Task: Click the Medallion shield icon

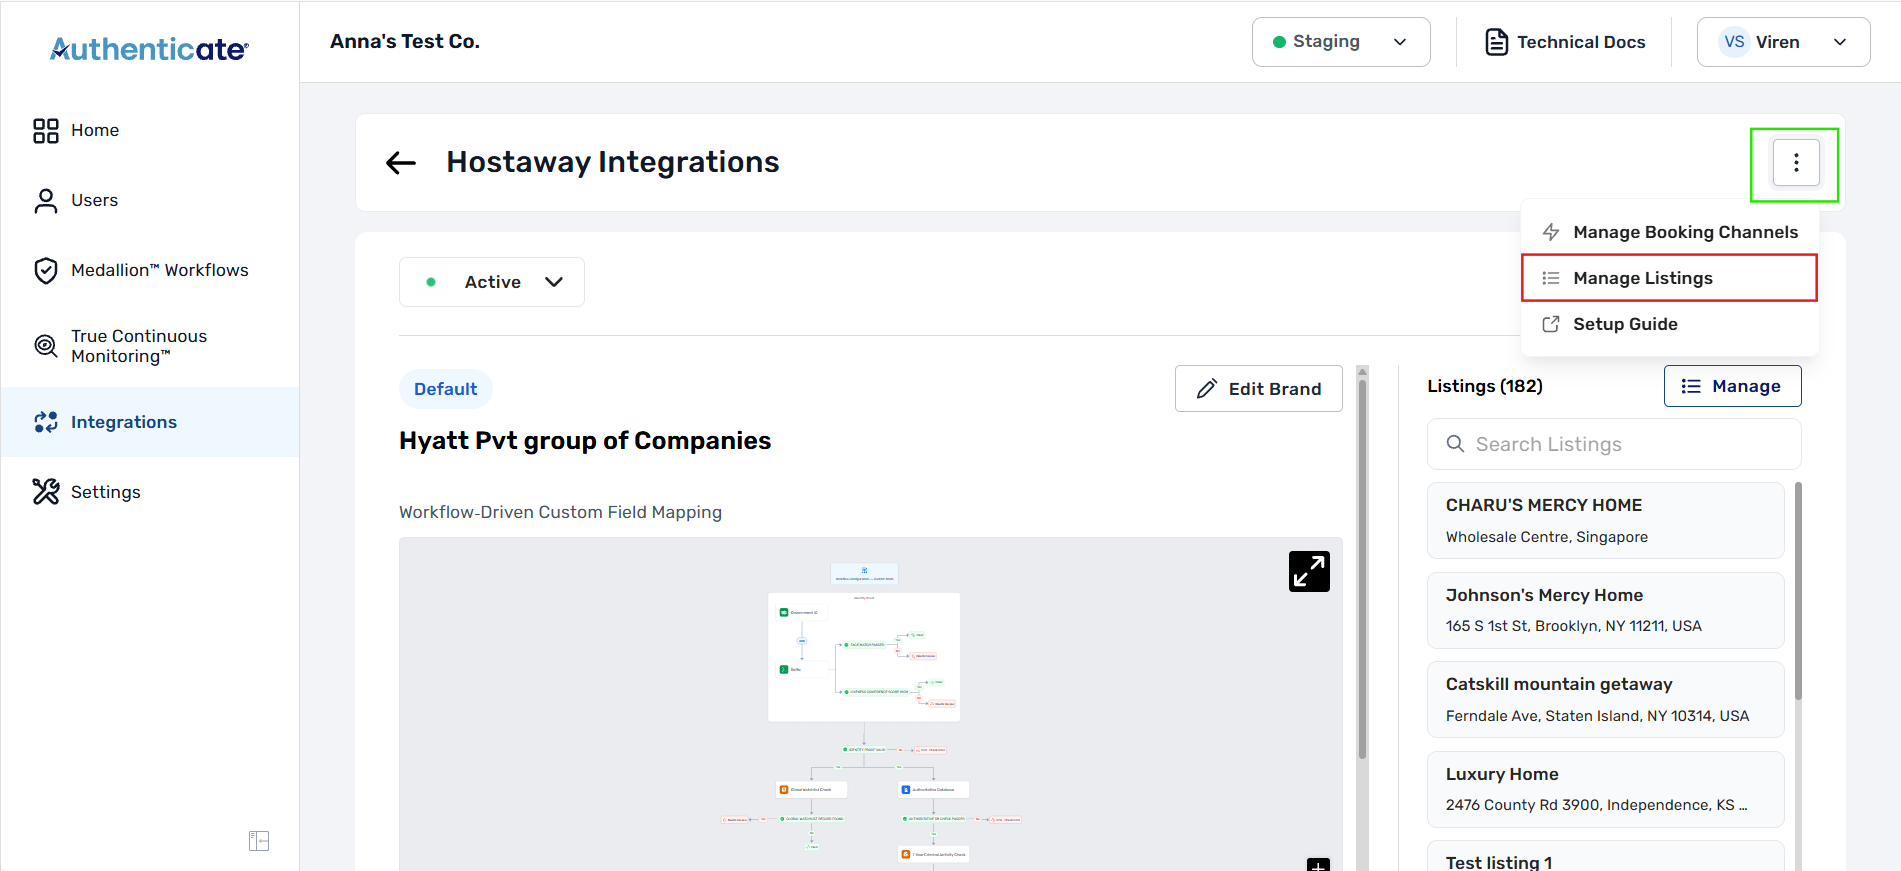Action: coord(46,271)
